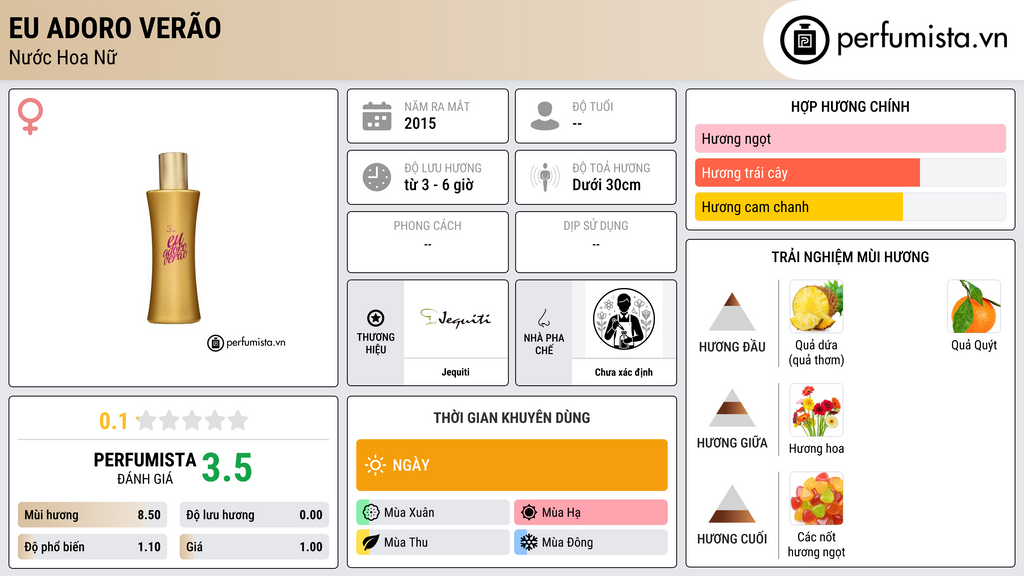Click the leaf icon beside Mùa Thu
This screenshot has width=1024, height=576.
click(x=371, y=542)
